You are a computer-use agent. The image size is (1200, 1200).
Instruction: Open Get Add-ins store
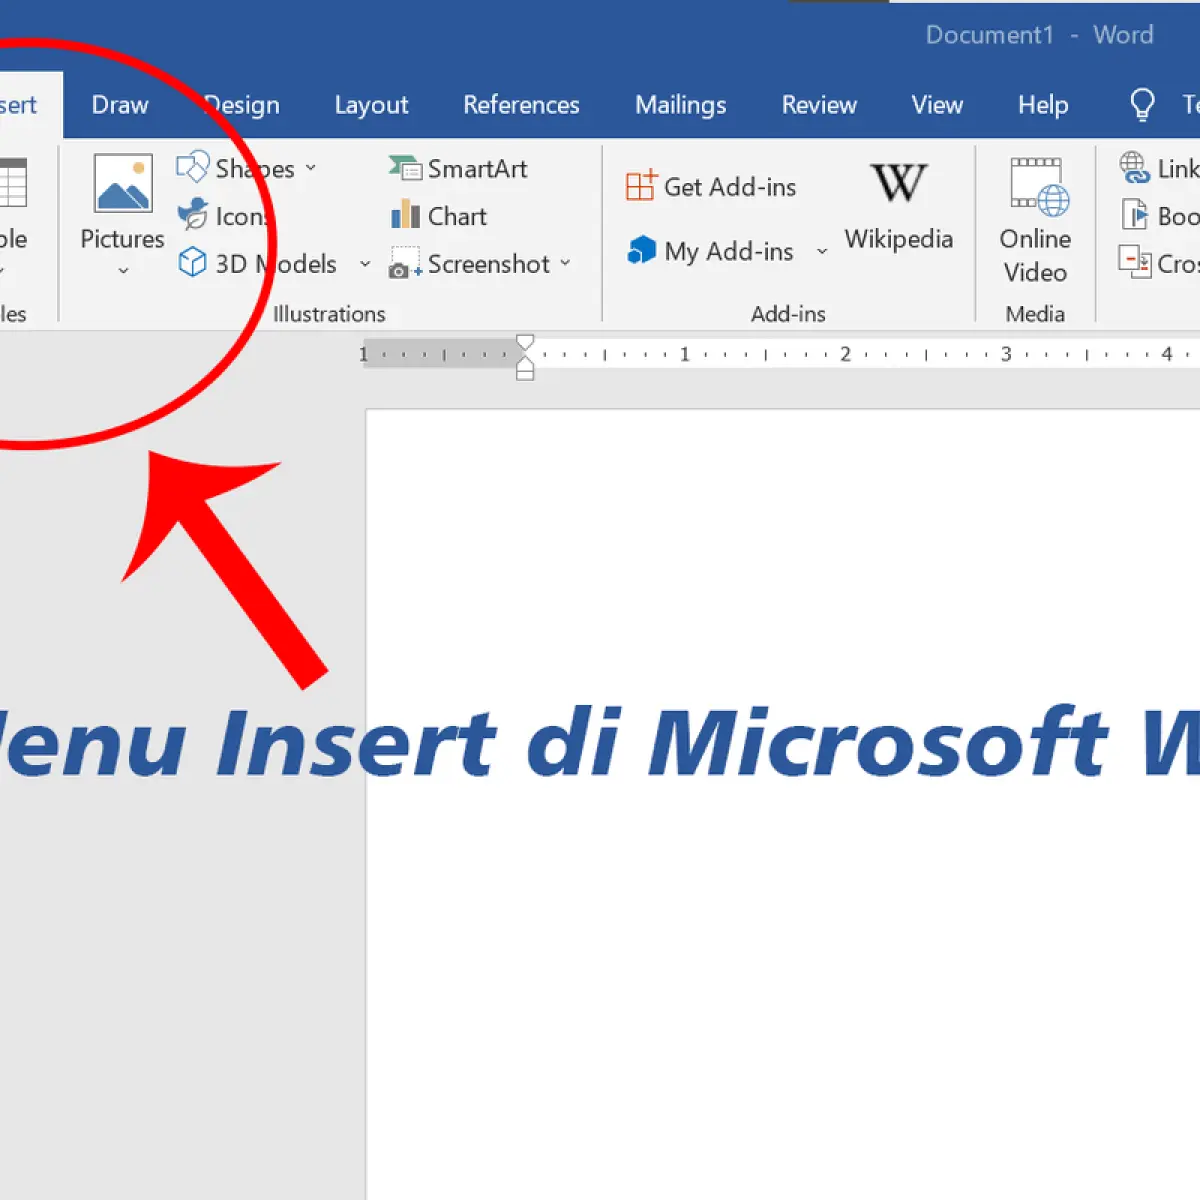click(x=711, y=187)
